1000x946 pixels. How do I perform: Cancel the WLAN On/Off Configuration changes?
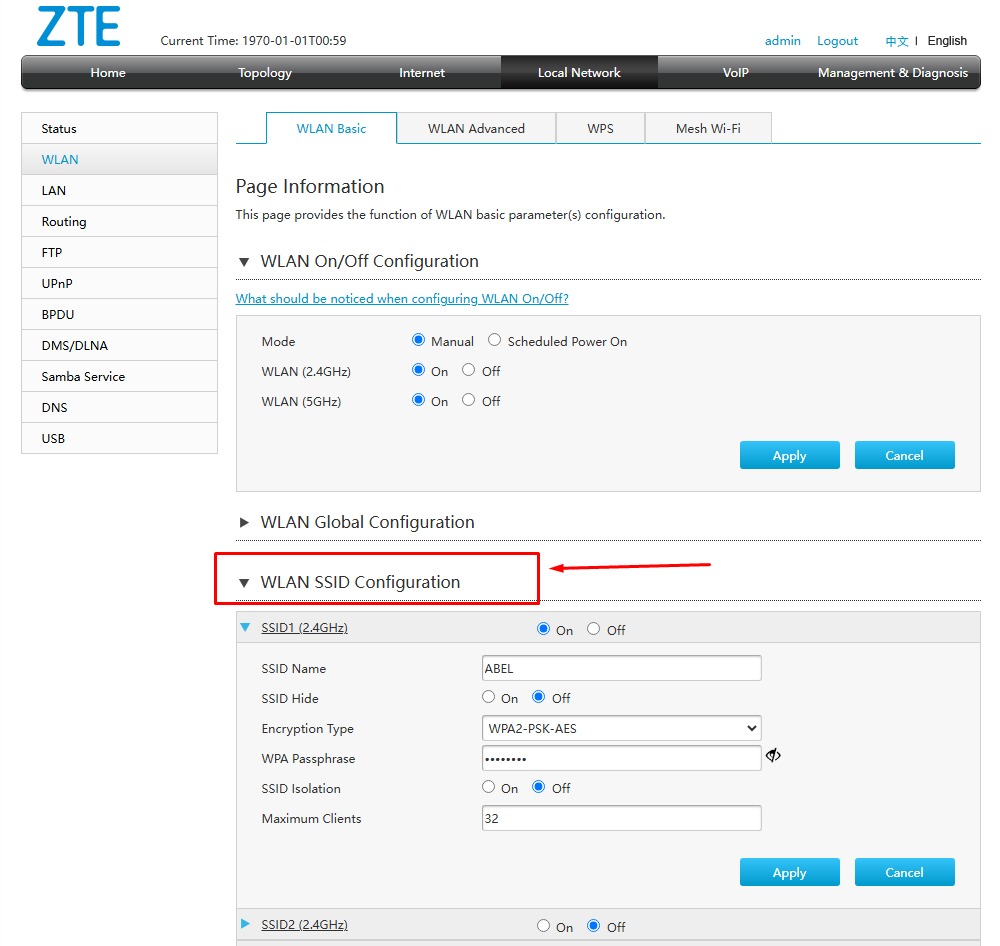pos(904,455)
